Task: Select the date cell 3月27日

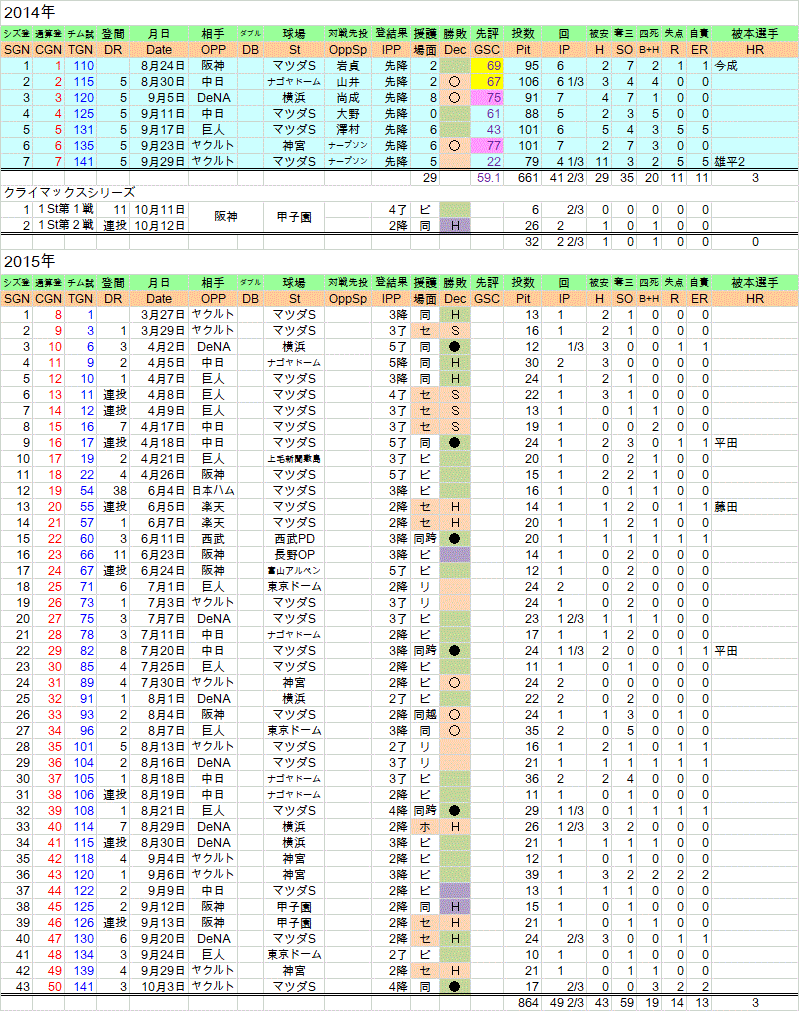Action: (x=159, y=315)
